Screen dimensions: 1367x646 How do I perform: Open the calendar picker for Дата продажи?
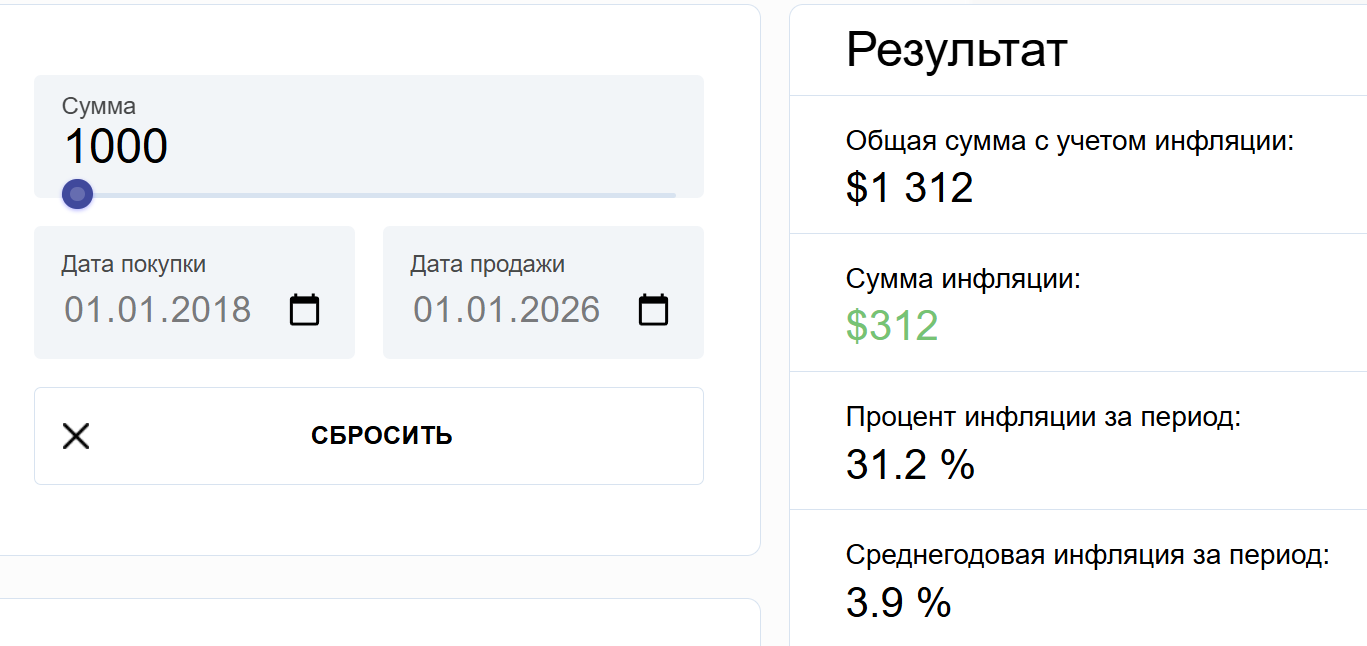653,310
